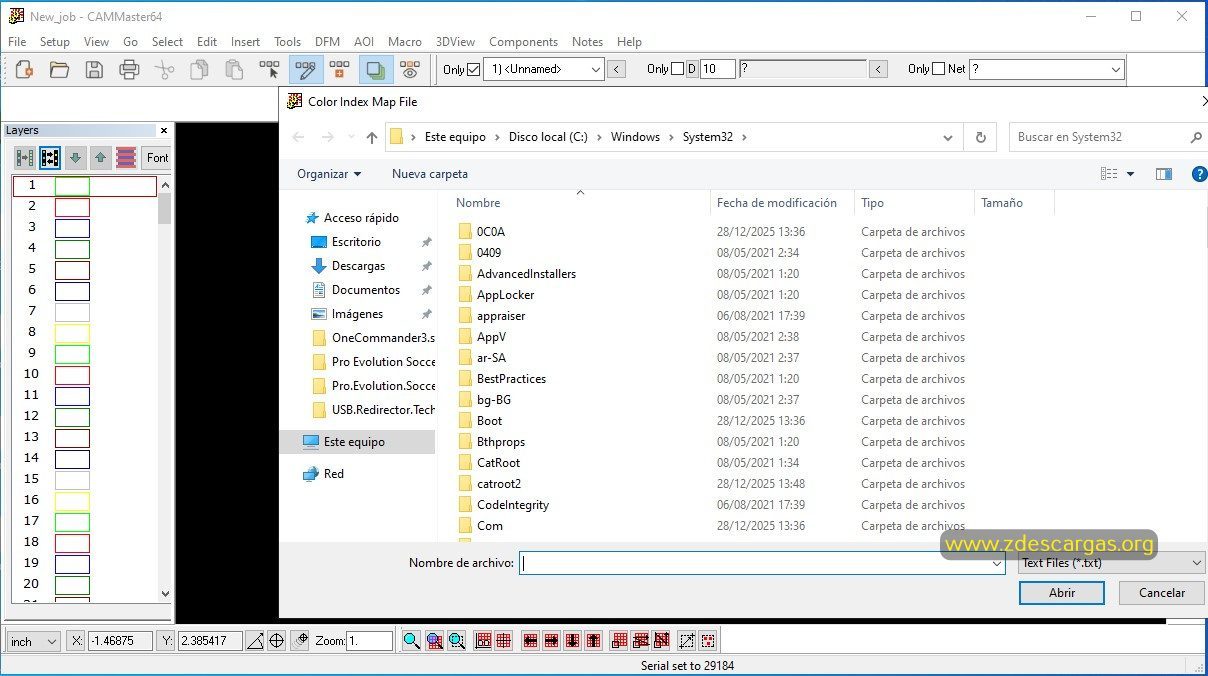Toggle the Only D-code checkbox
Viewport: 1208px width, 676px height.
click(677, 69)
